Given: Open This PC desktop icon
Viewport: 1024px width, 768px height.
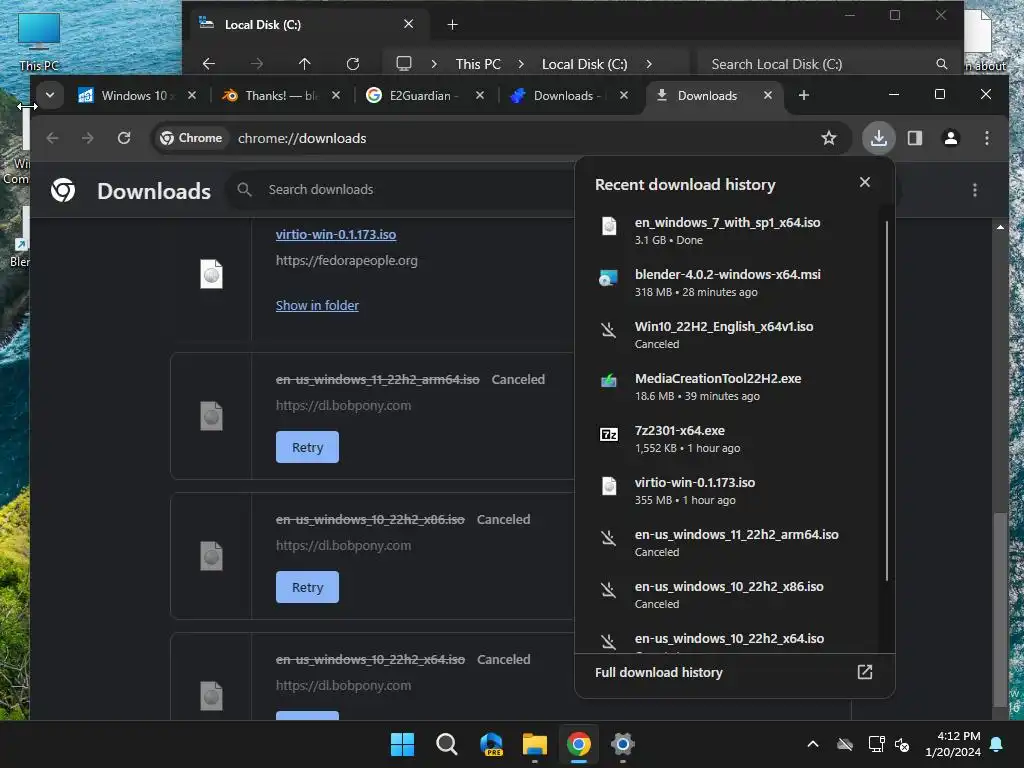Looking at the screenshot, I should pos(39,41).
